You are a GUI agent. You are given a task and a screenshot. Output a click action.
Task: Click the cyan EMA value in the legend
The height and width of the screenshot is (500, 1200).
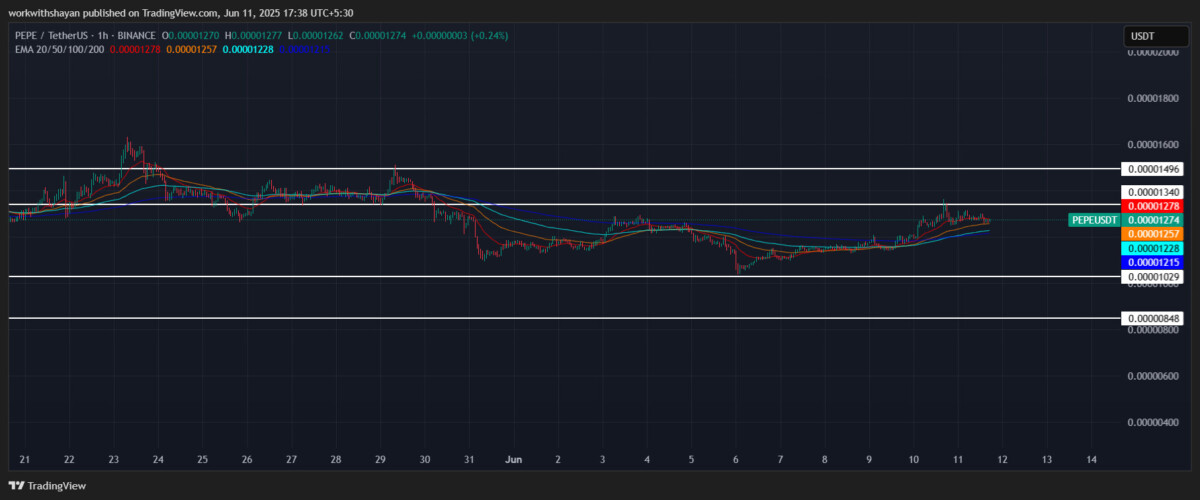(x=250, y=49)
